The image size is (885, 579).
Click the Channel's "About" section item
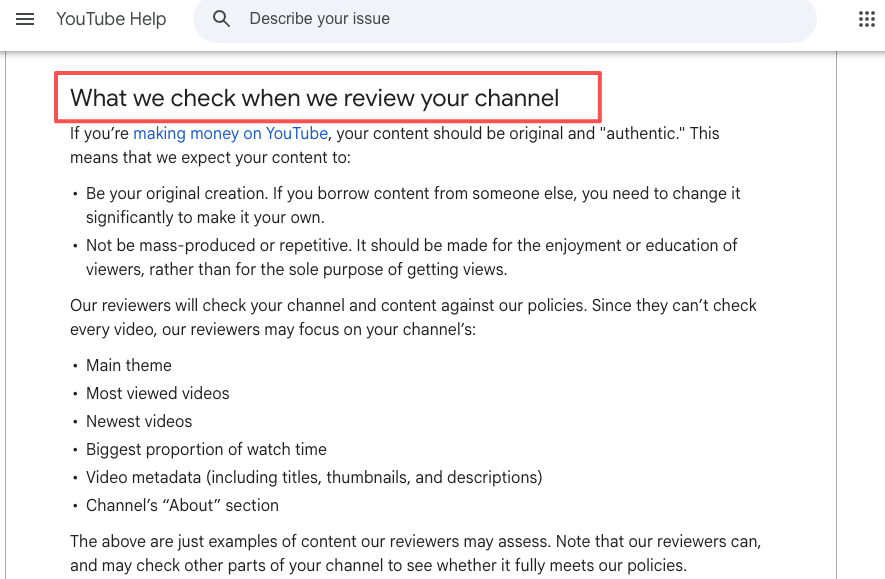182,505
